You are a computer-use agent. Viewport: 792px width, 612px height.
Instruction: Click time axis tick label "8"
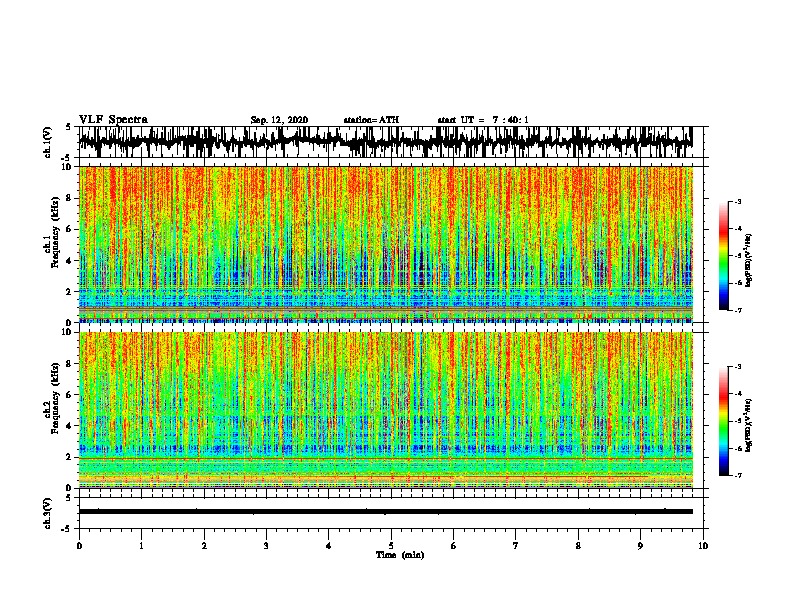click(x=578, y=546)
